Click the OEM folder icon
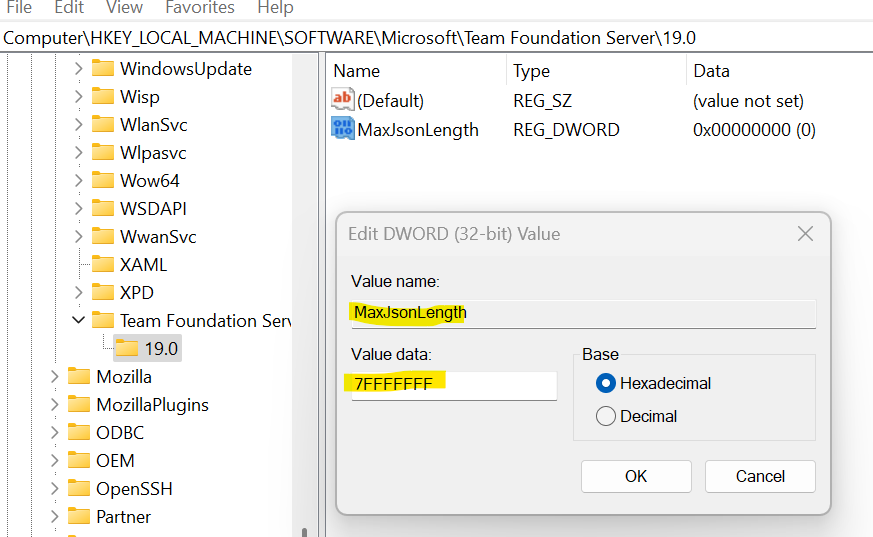 pyautogui.click(x=79, y=460)
